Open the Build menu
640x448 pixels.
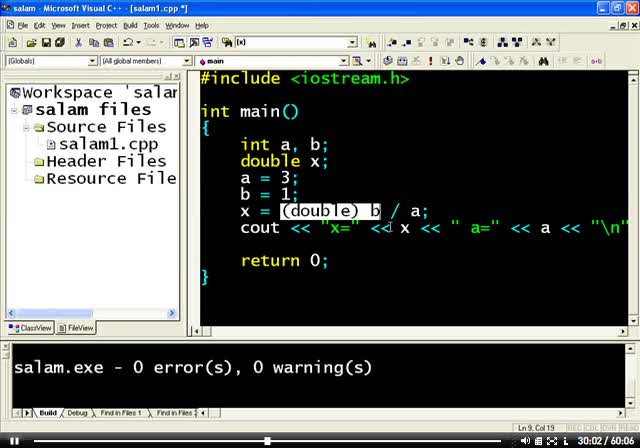(130, 26)
